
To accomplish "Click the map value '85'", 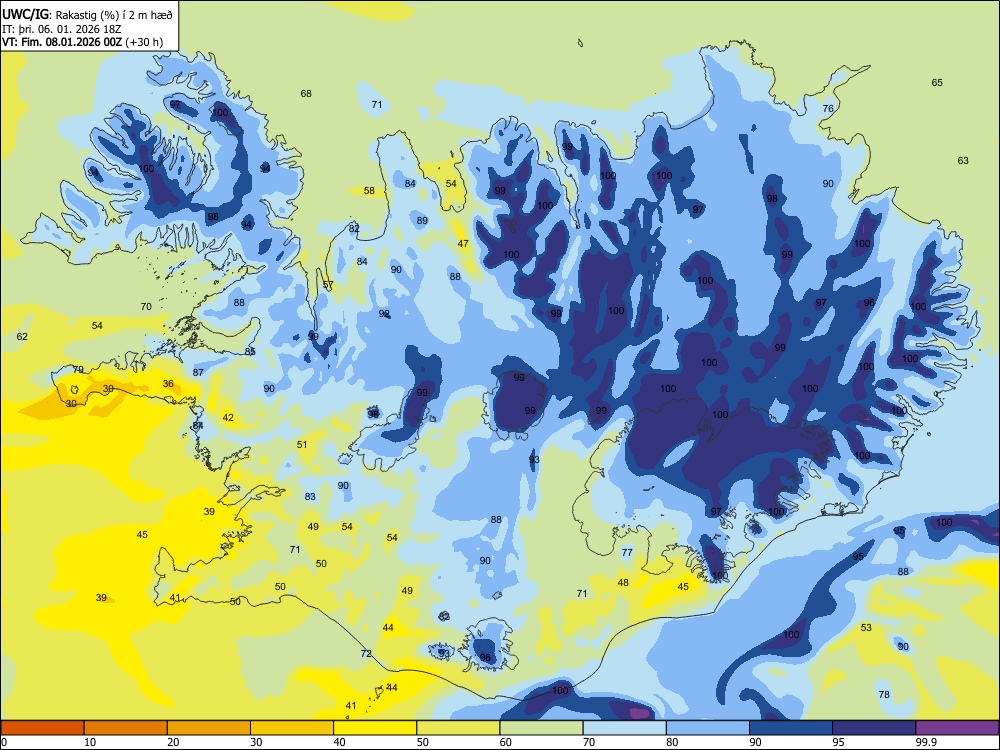I will [250, 351].
